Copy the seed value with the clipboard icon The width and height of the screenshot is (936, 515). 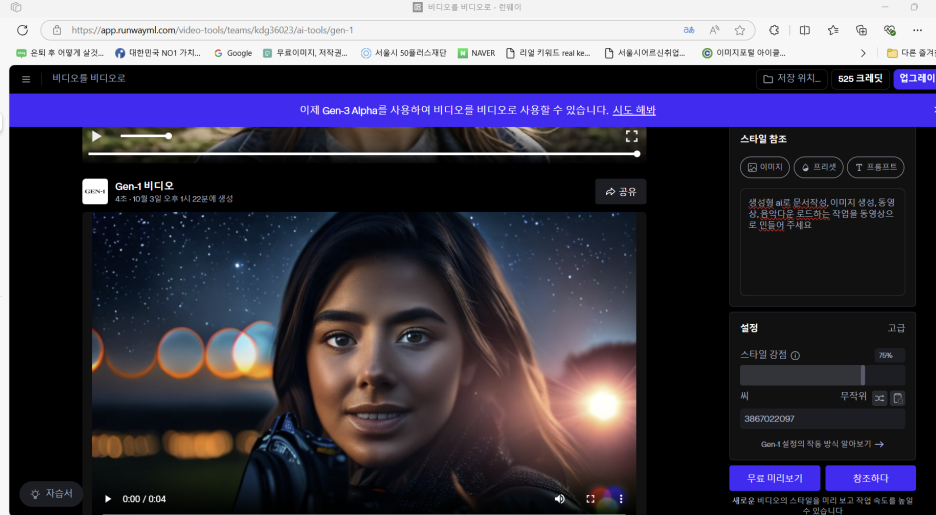(x=898, y=398)
